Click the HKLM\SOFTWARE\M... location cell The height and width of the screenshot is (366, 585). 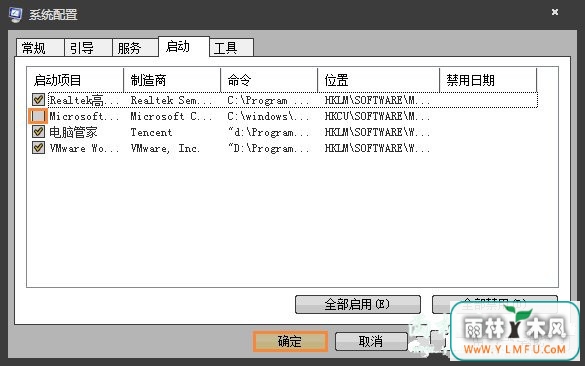[x=377, y=100]
